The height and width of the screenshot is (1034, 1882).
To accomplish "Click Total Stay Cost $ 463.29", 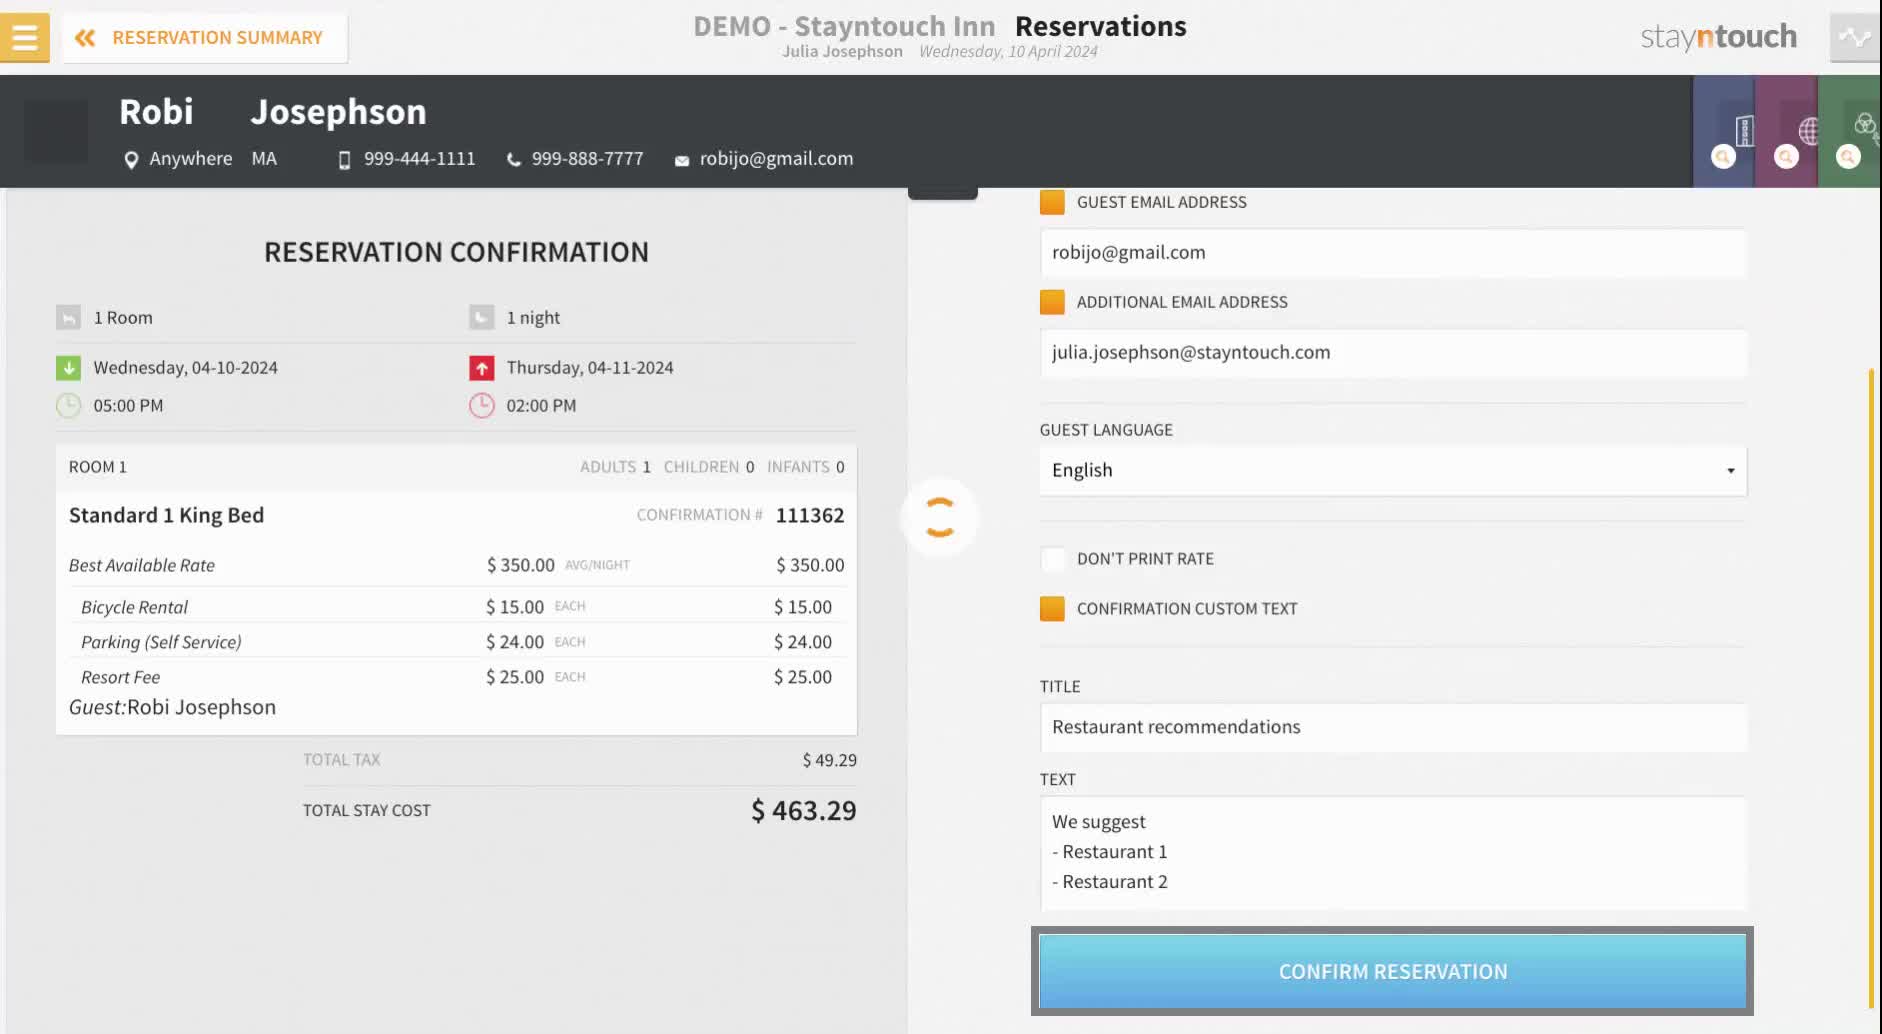I will 804,811.
